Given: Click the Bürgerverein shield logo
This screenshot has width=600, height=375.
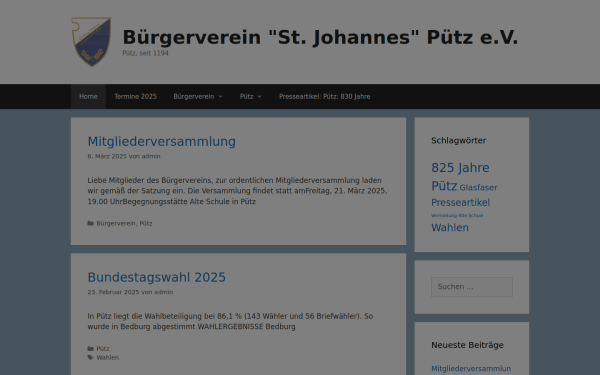Looking at the screenshot, I should (x=91, y=41).
